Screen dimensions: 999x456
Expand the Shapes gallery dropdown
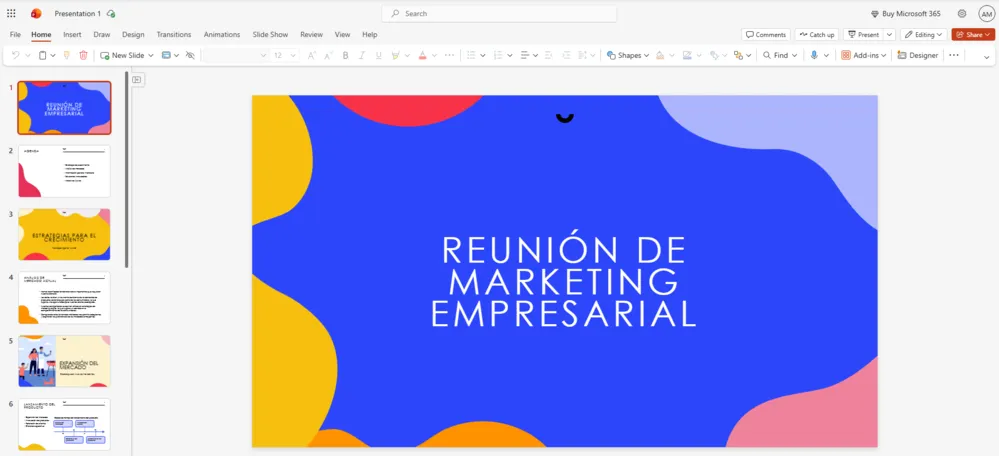tap(646, 55)
